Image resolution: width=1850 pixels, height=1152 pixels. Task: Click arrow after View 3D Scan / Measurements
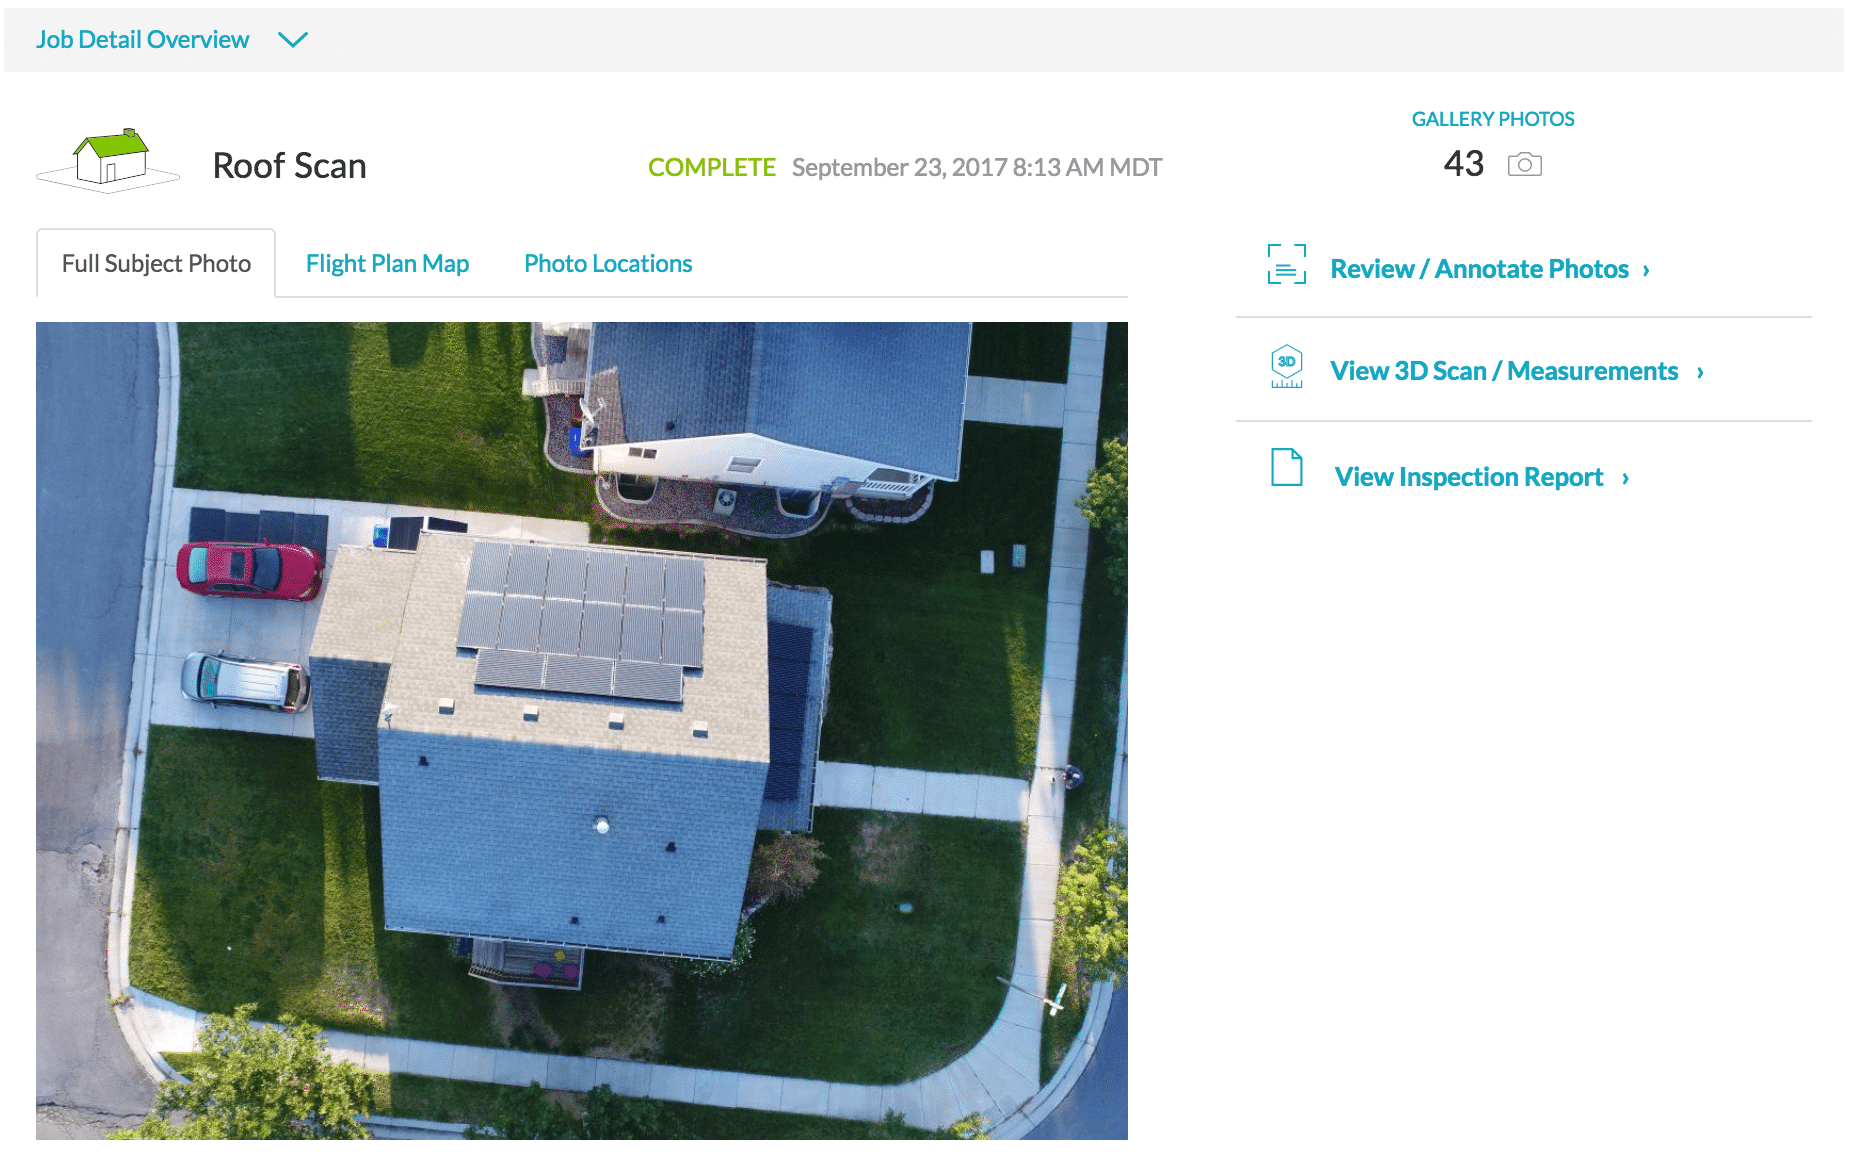coord(1700,372)
